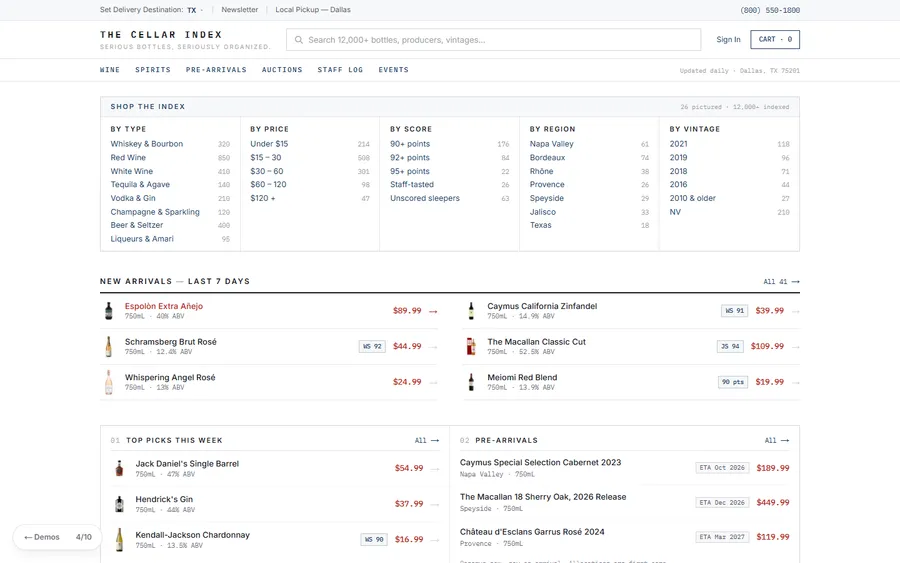
Task: Open the Wine menu
Action: [x=110, y=70]
